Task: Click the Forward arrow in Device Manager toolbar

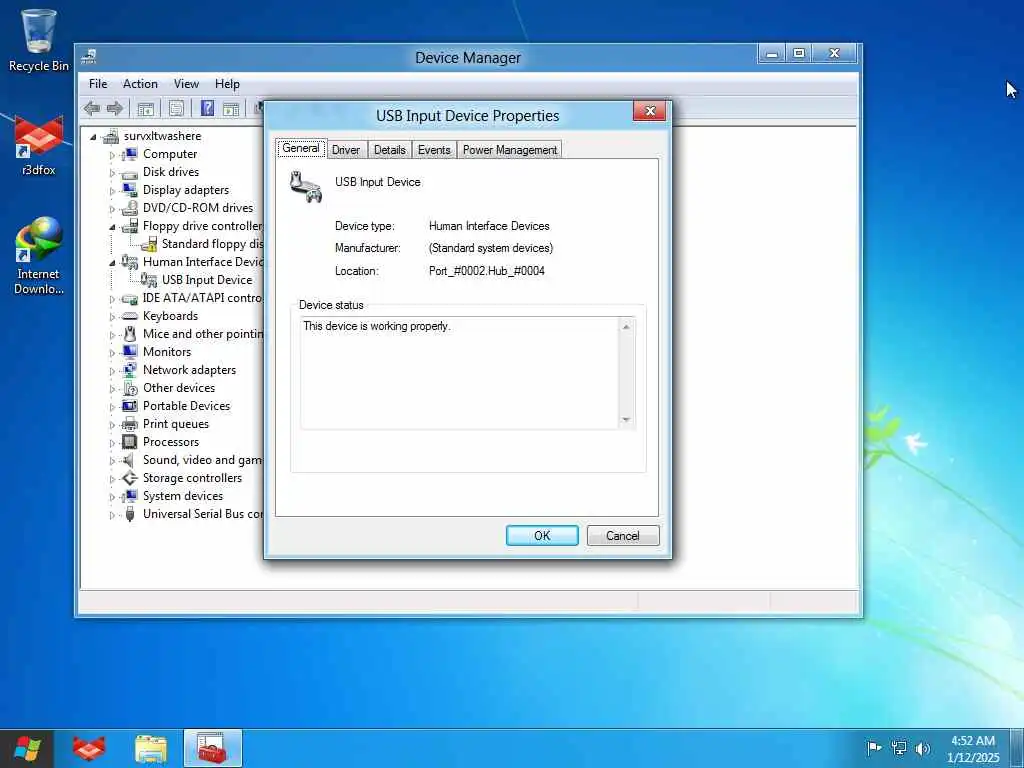Action: (115, 108)
